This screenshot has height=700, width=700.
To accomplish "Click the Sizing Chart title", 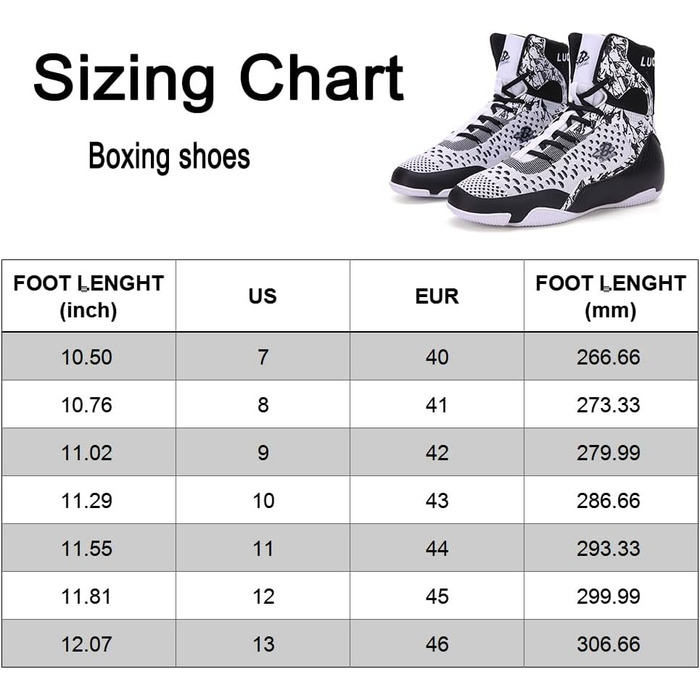I will click(218, 79).
